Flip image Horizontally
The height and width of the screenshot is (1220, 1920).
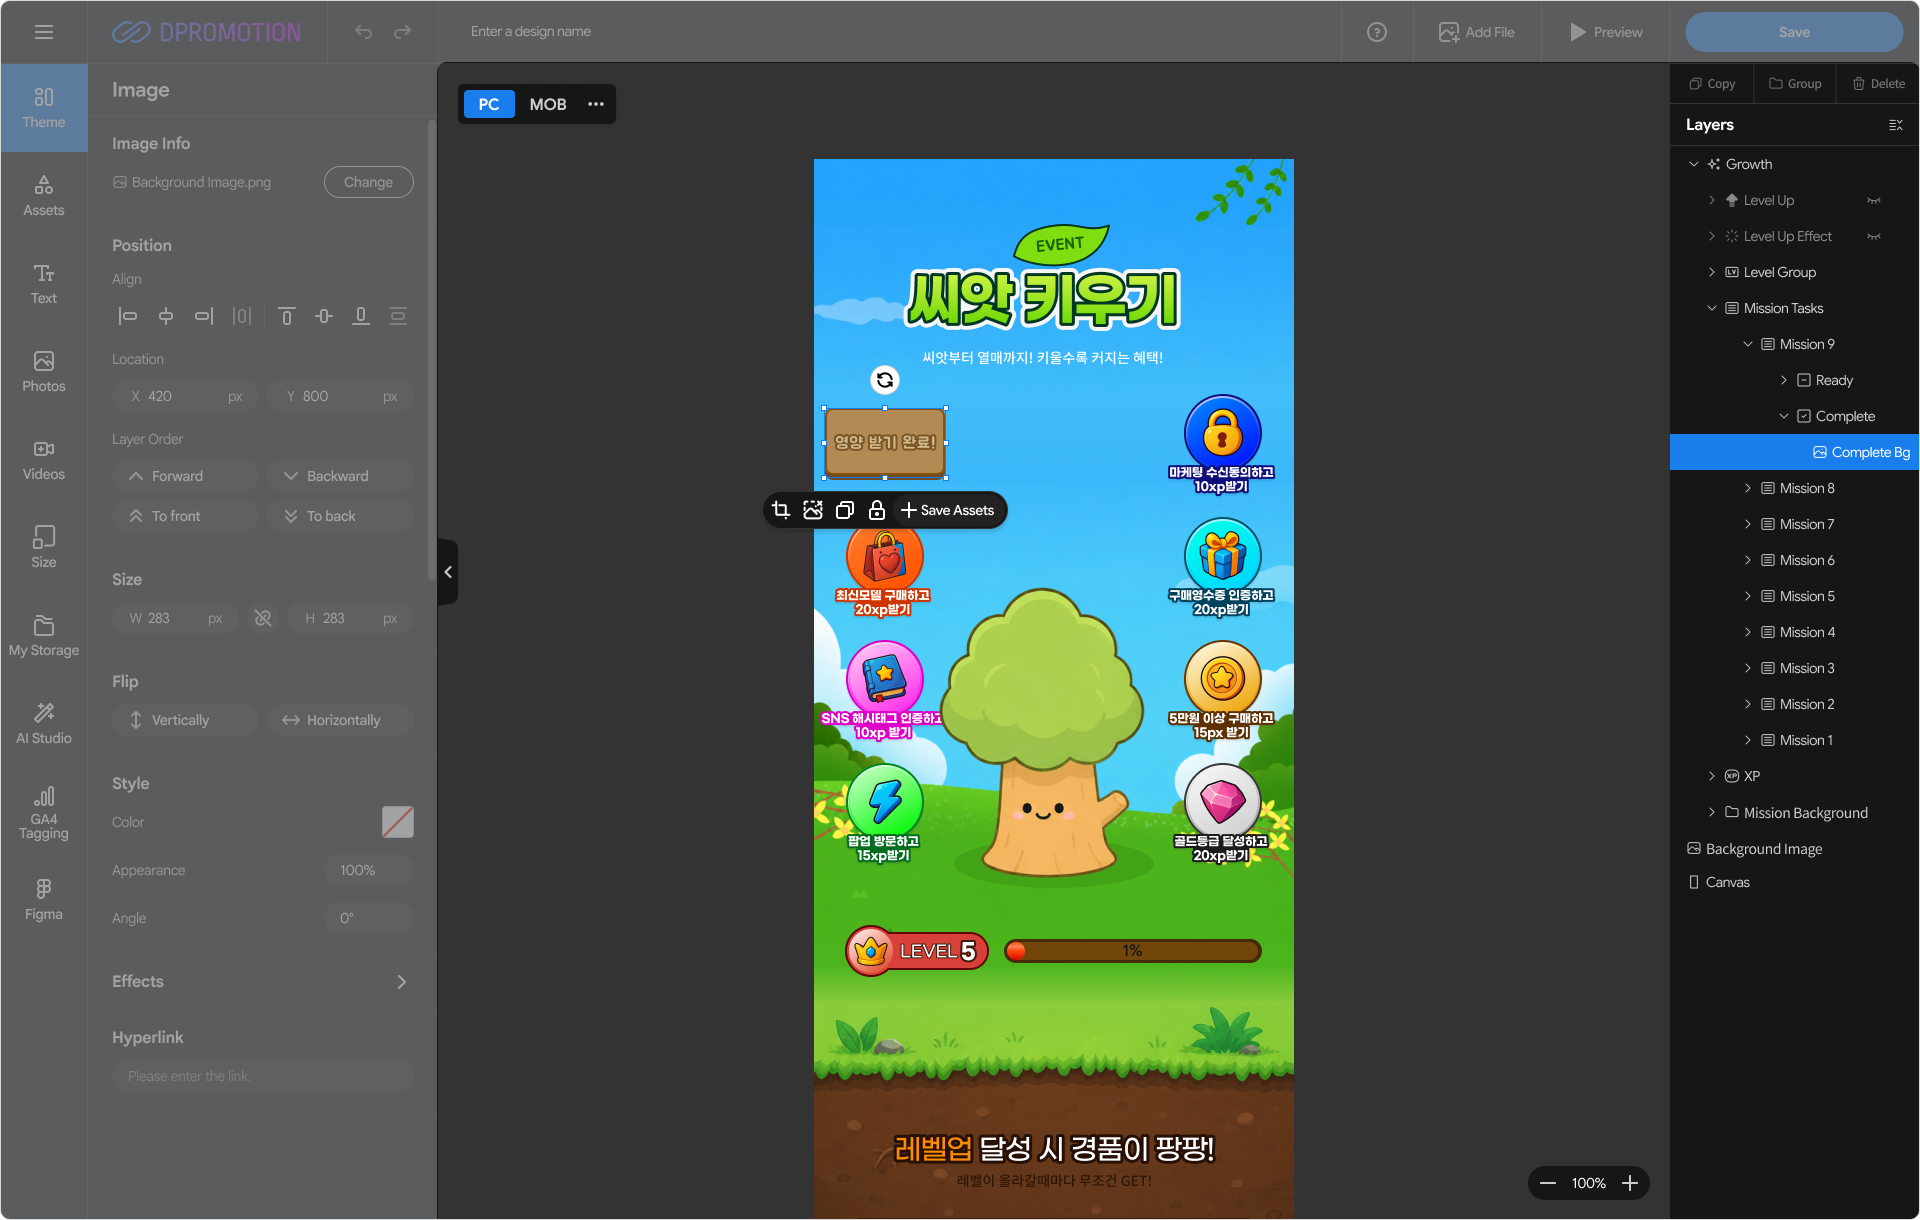340,720
